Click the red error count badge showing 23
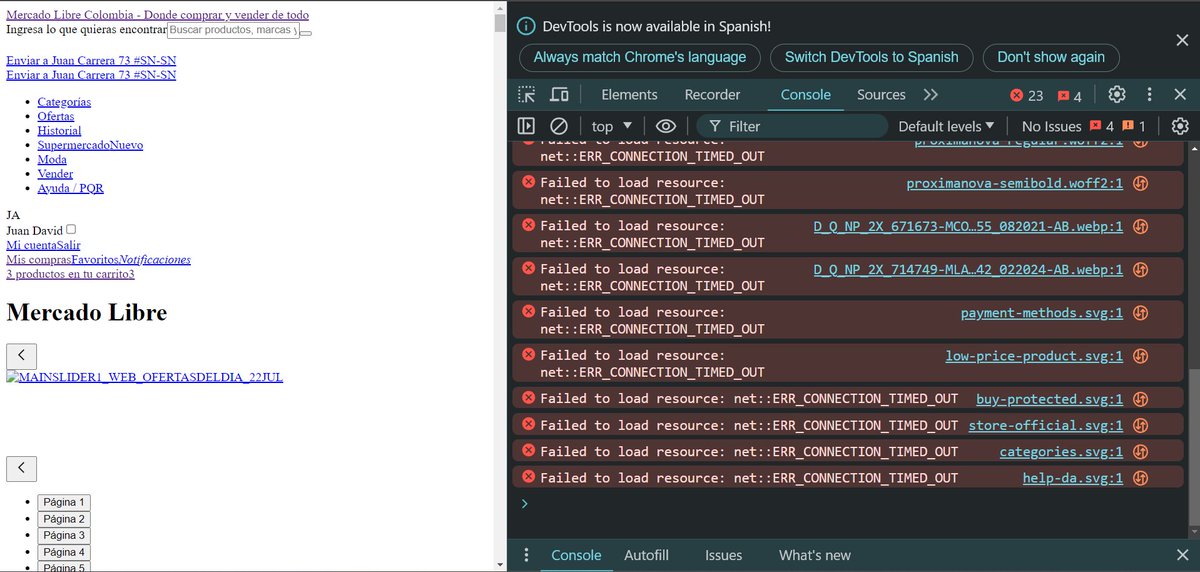This screenshot has width=1200, height=572. pos(1026,96)
